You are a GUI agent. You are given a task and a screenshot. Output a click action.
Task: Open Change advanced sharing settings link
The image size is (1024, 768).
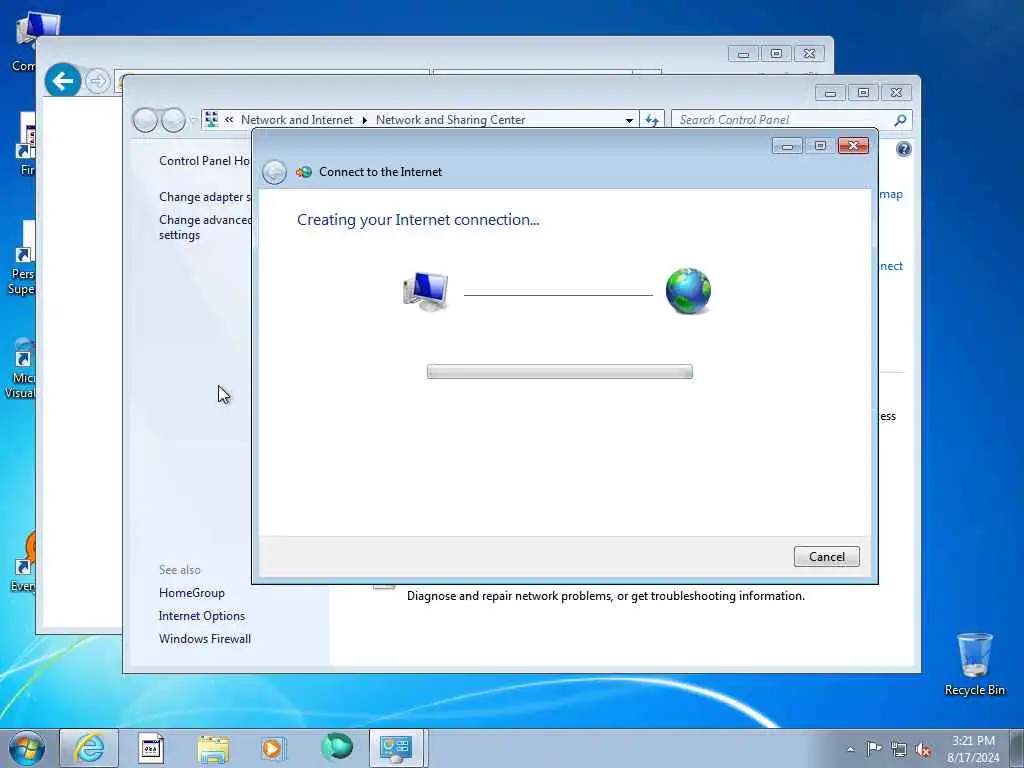pyautogui.click(x=205, y=227)
